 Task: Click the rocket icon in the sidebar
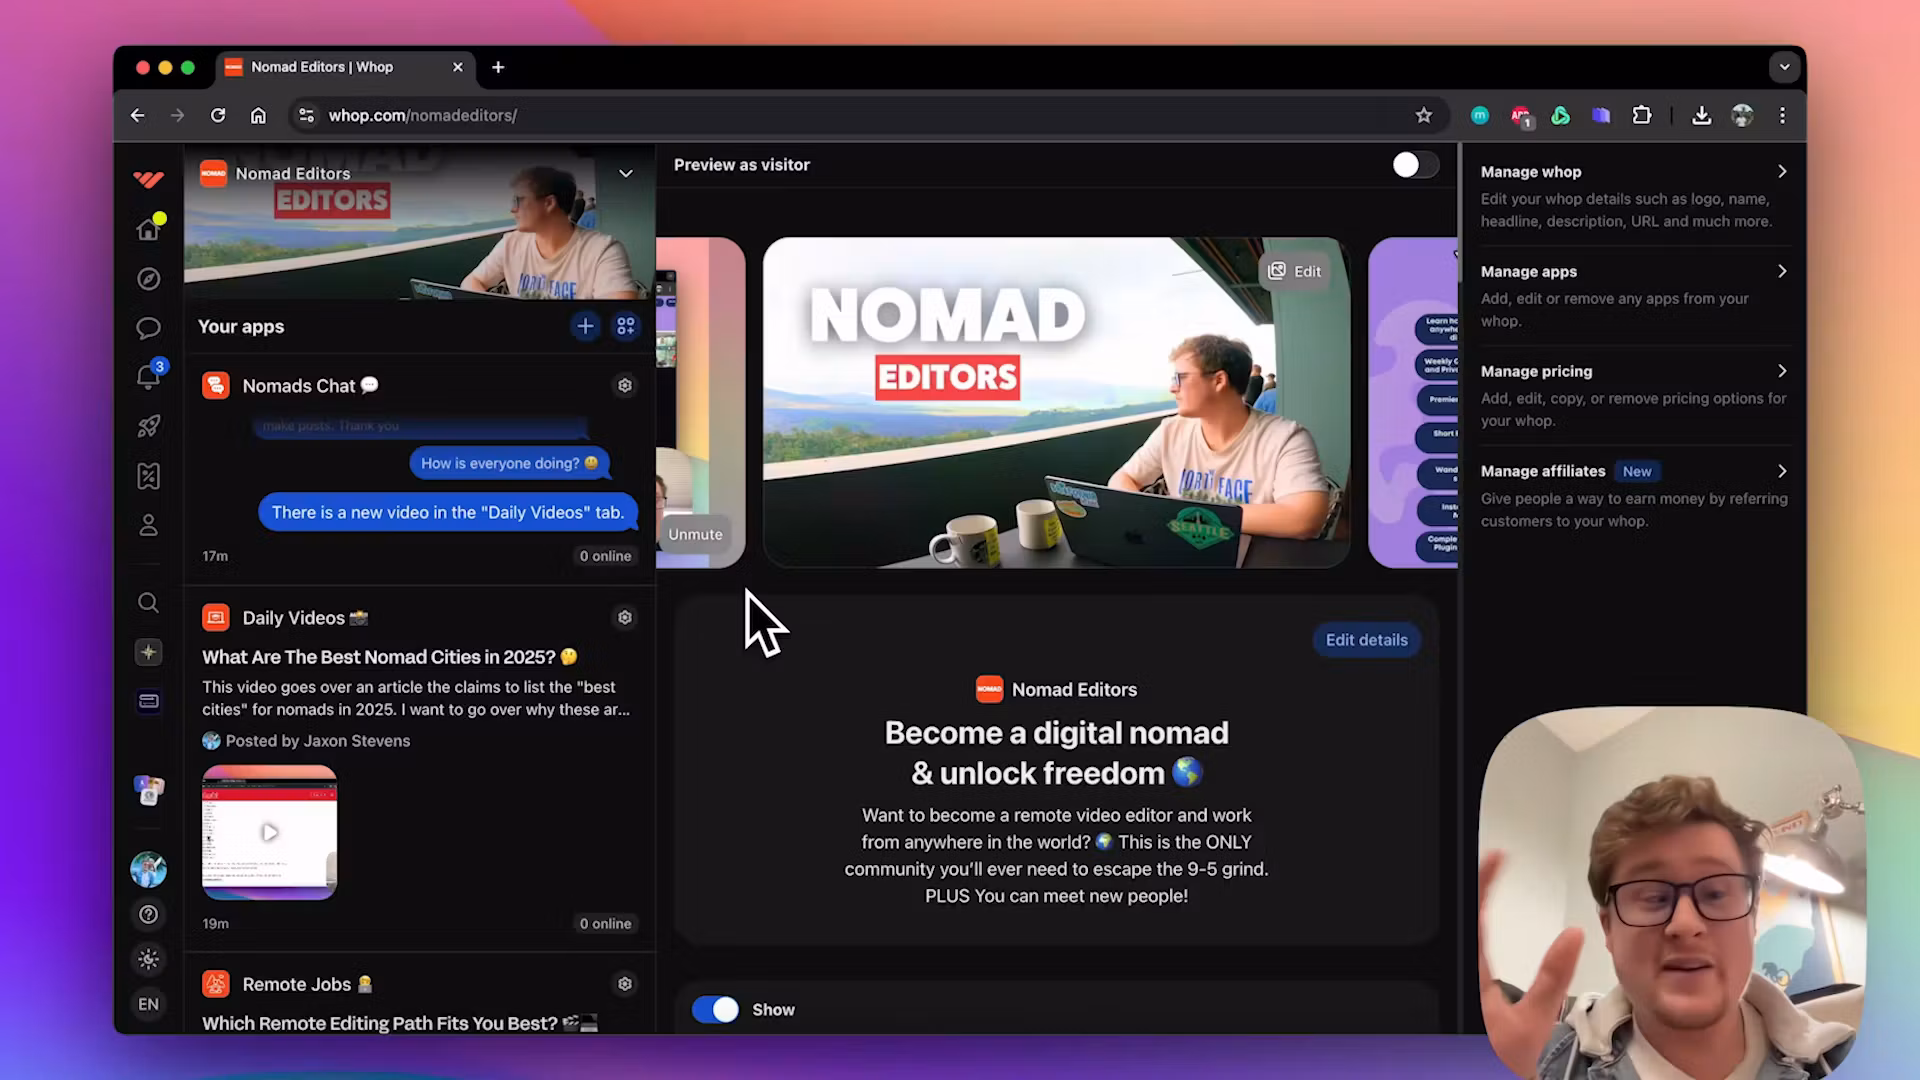[148, 426]
